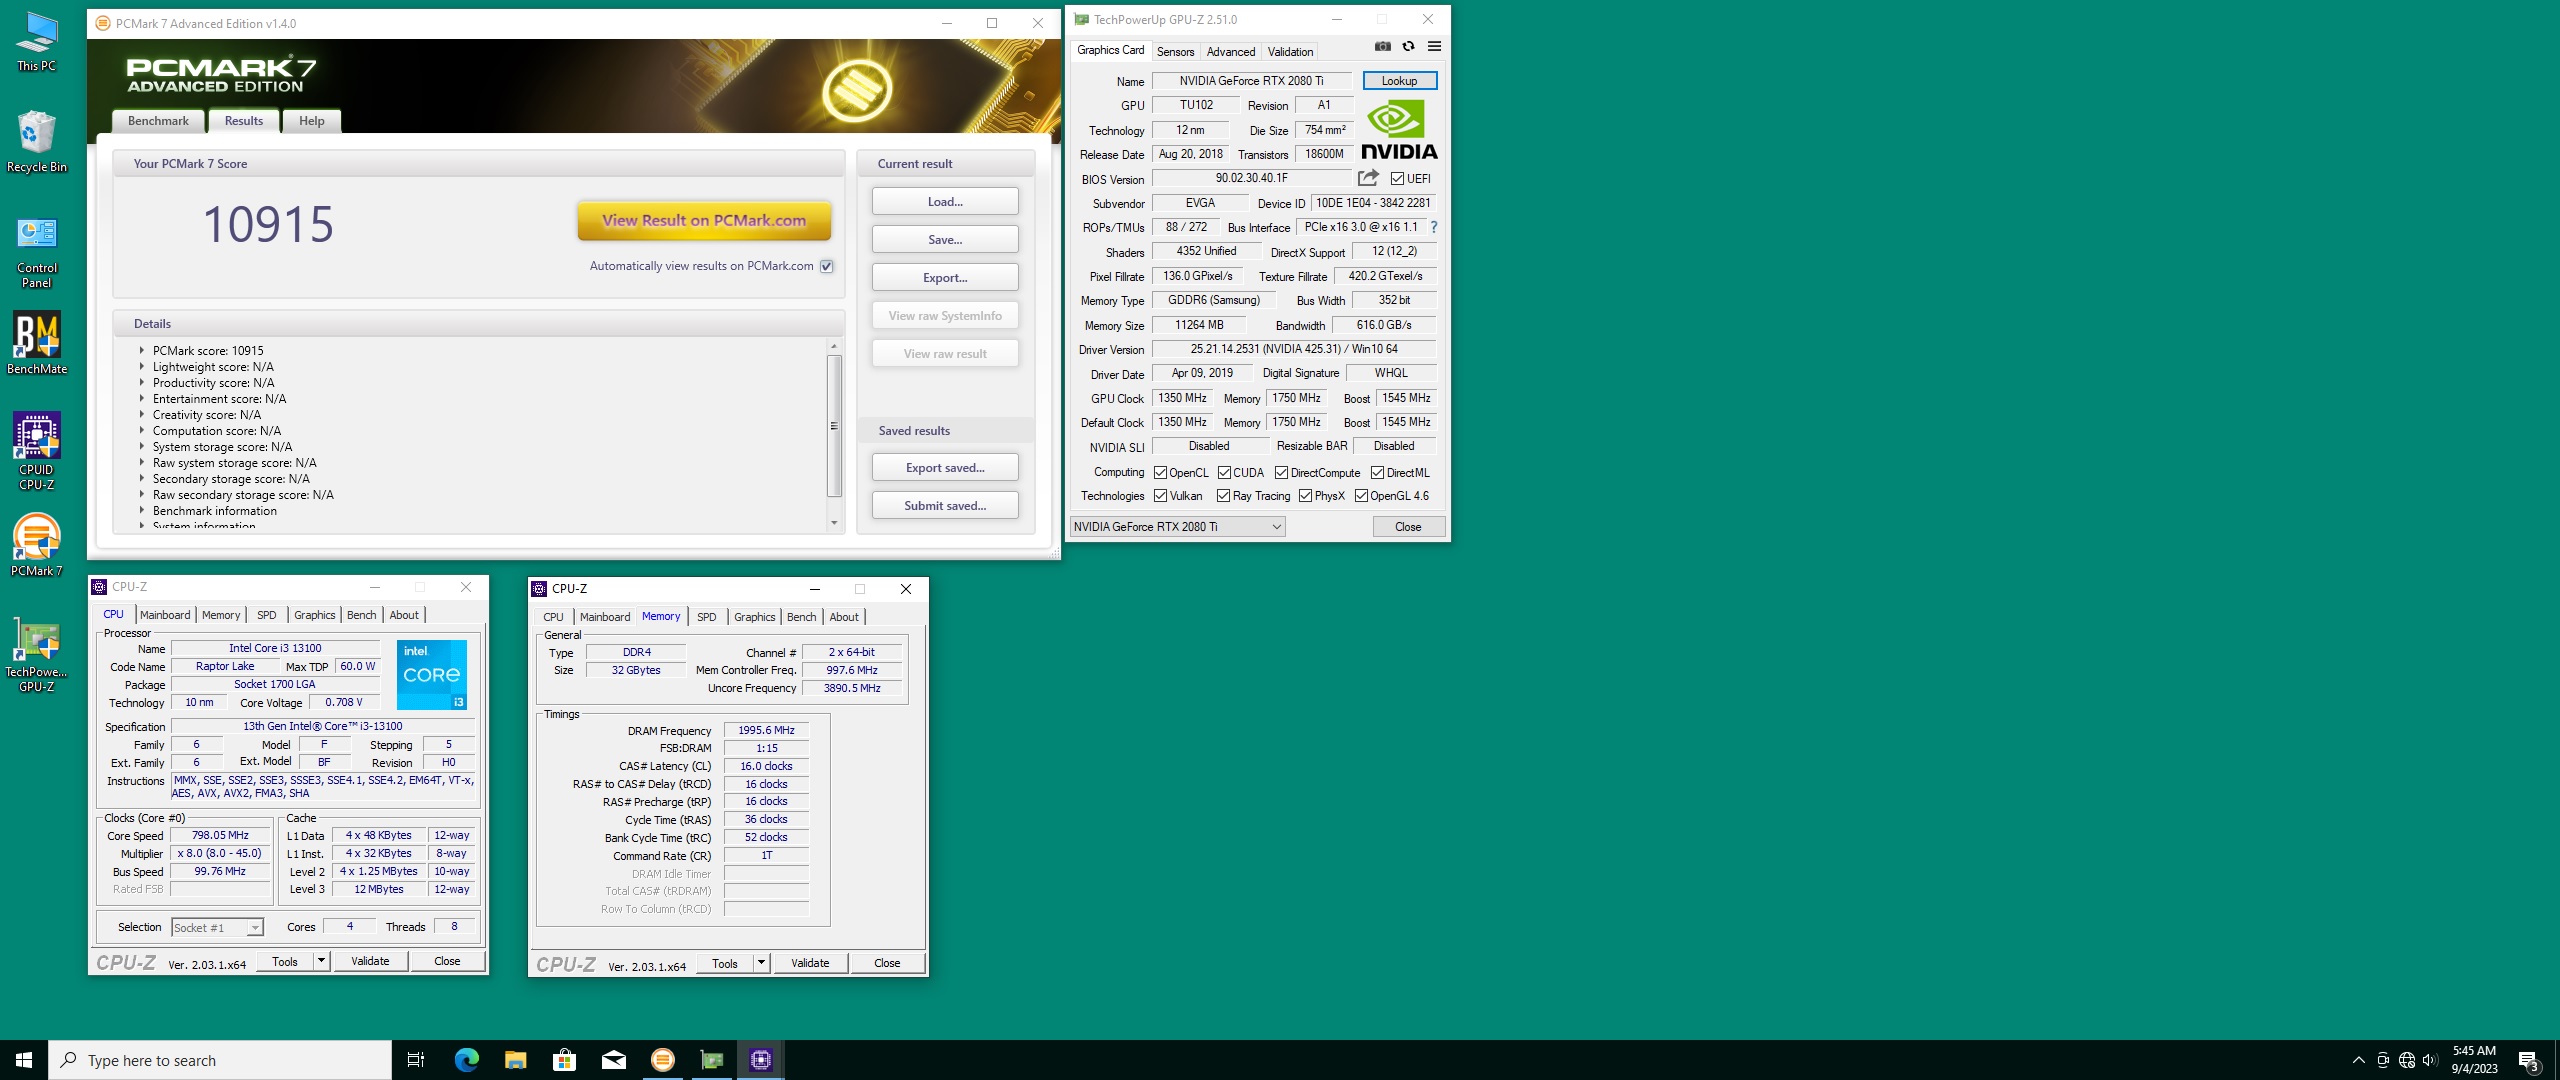
Task: Toggle DirectCompute checkbox
Action: tap(1281, 473)
